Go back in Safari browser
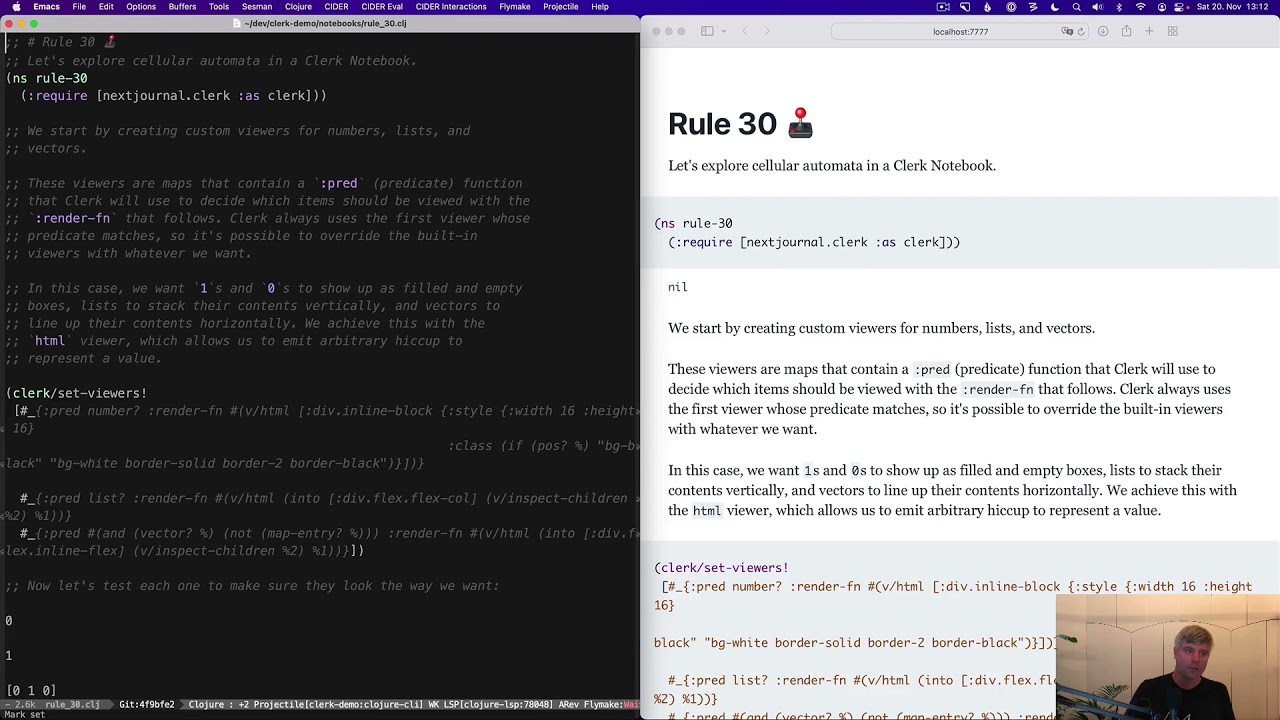The width and height of the screenshot is (1280, 720). point(745,32)
